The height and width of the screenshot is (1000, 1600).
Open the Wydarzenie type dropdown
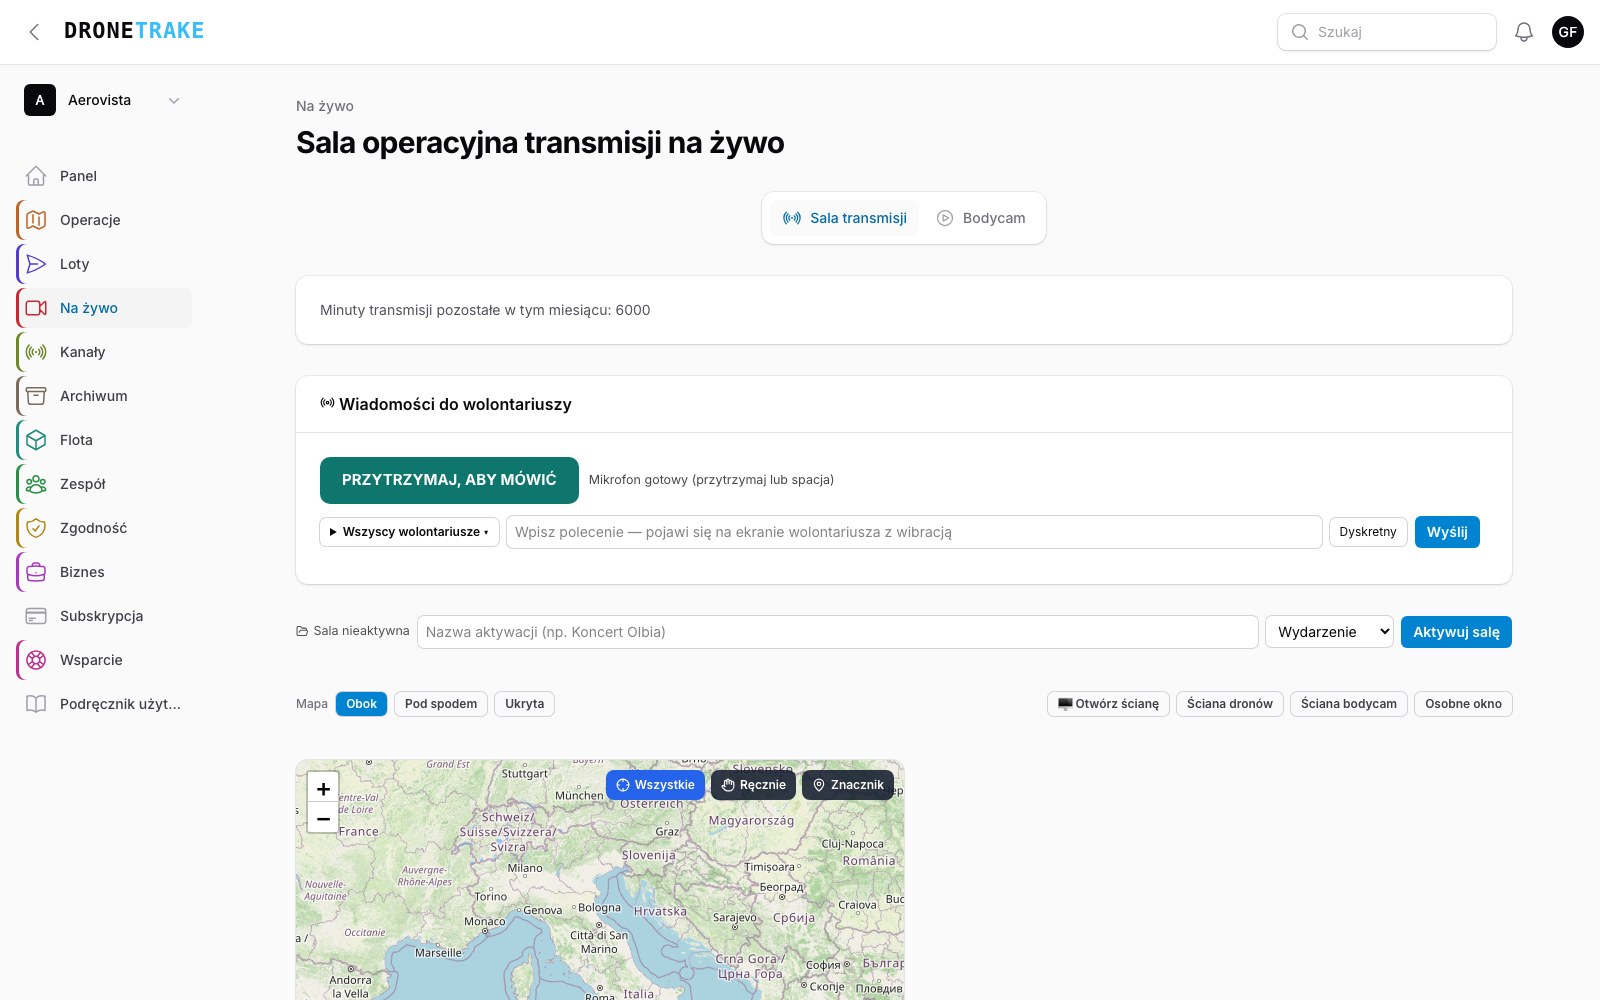click(1329, 632)
